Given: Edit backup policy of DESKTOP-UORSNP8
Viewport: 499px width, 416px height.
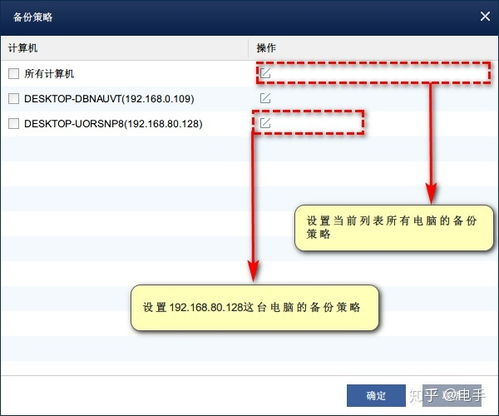Looking at the screenshot, I should pos(265,123).
